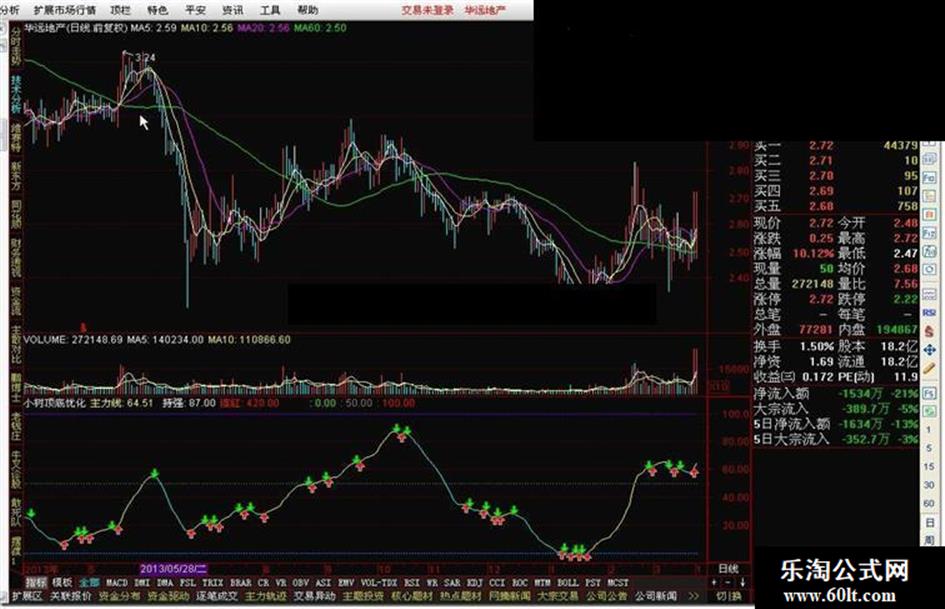Open the 特色 menu

click(x=157, y=10)
